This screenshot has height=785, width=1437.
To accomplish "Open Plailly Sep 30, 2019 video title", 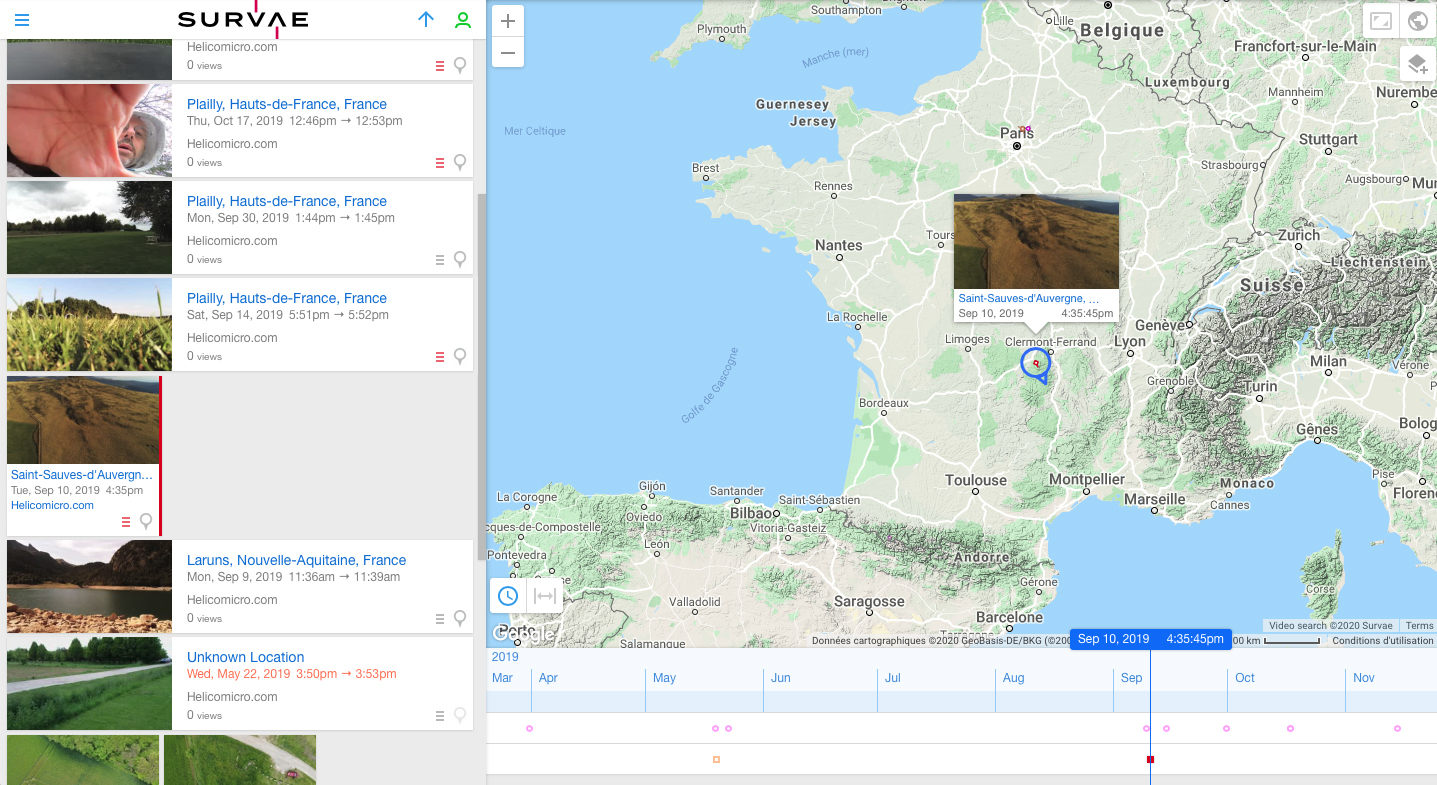I will pyautogui.click(x=287, y=201).
